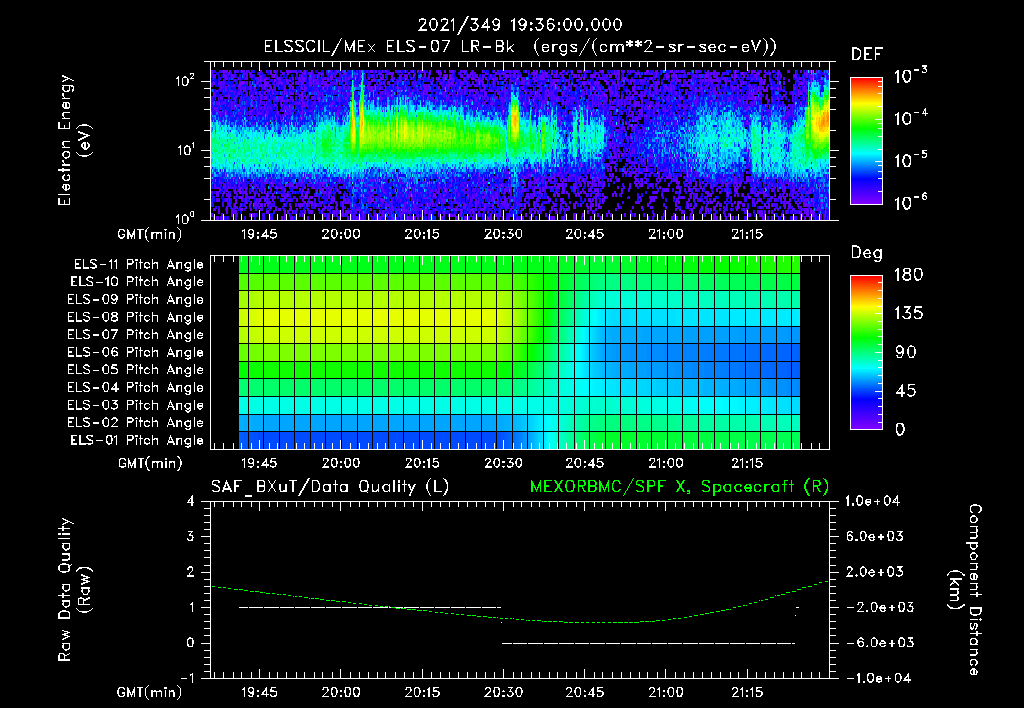Click 21:00 tick under the pitch angle panel

click(x=665, y=464)
